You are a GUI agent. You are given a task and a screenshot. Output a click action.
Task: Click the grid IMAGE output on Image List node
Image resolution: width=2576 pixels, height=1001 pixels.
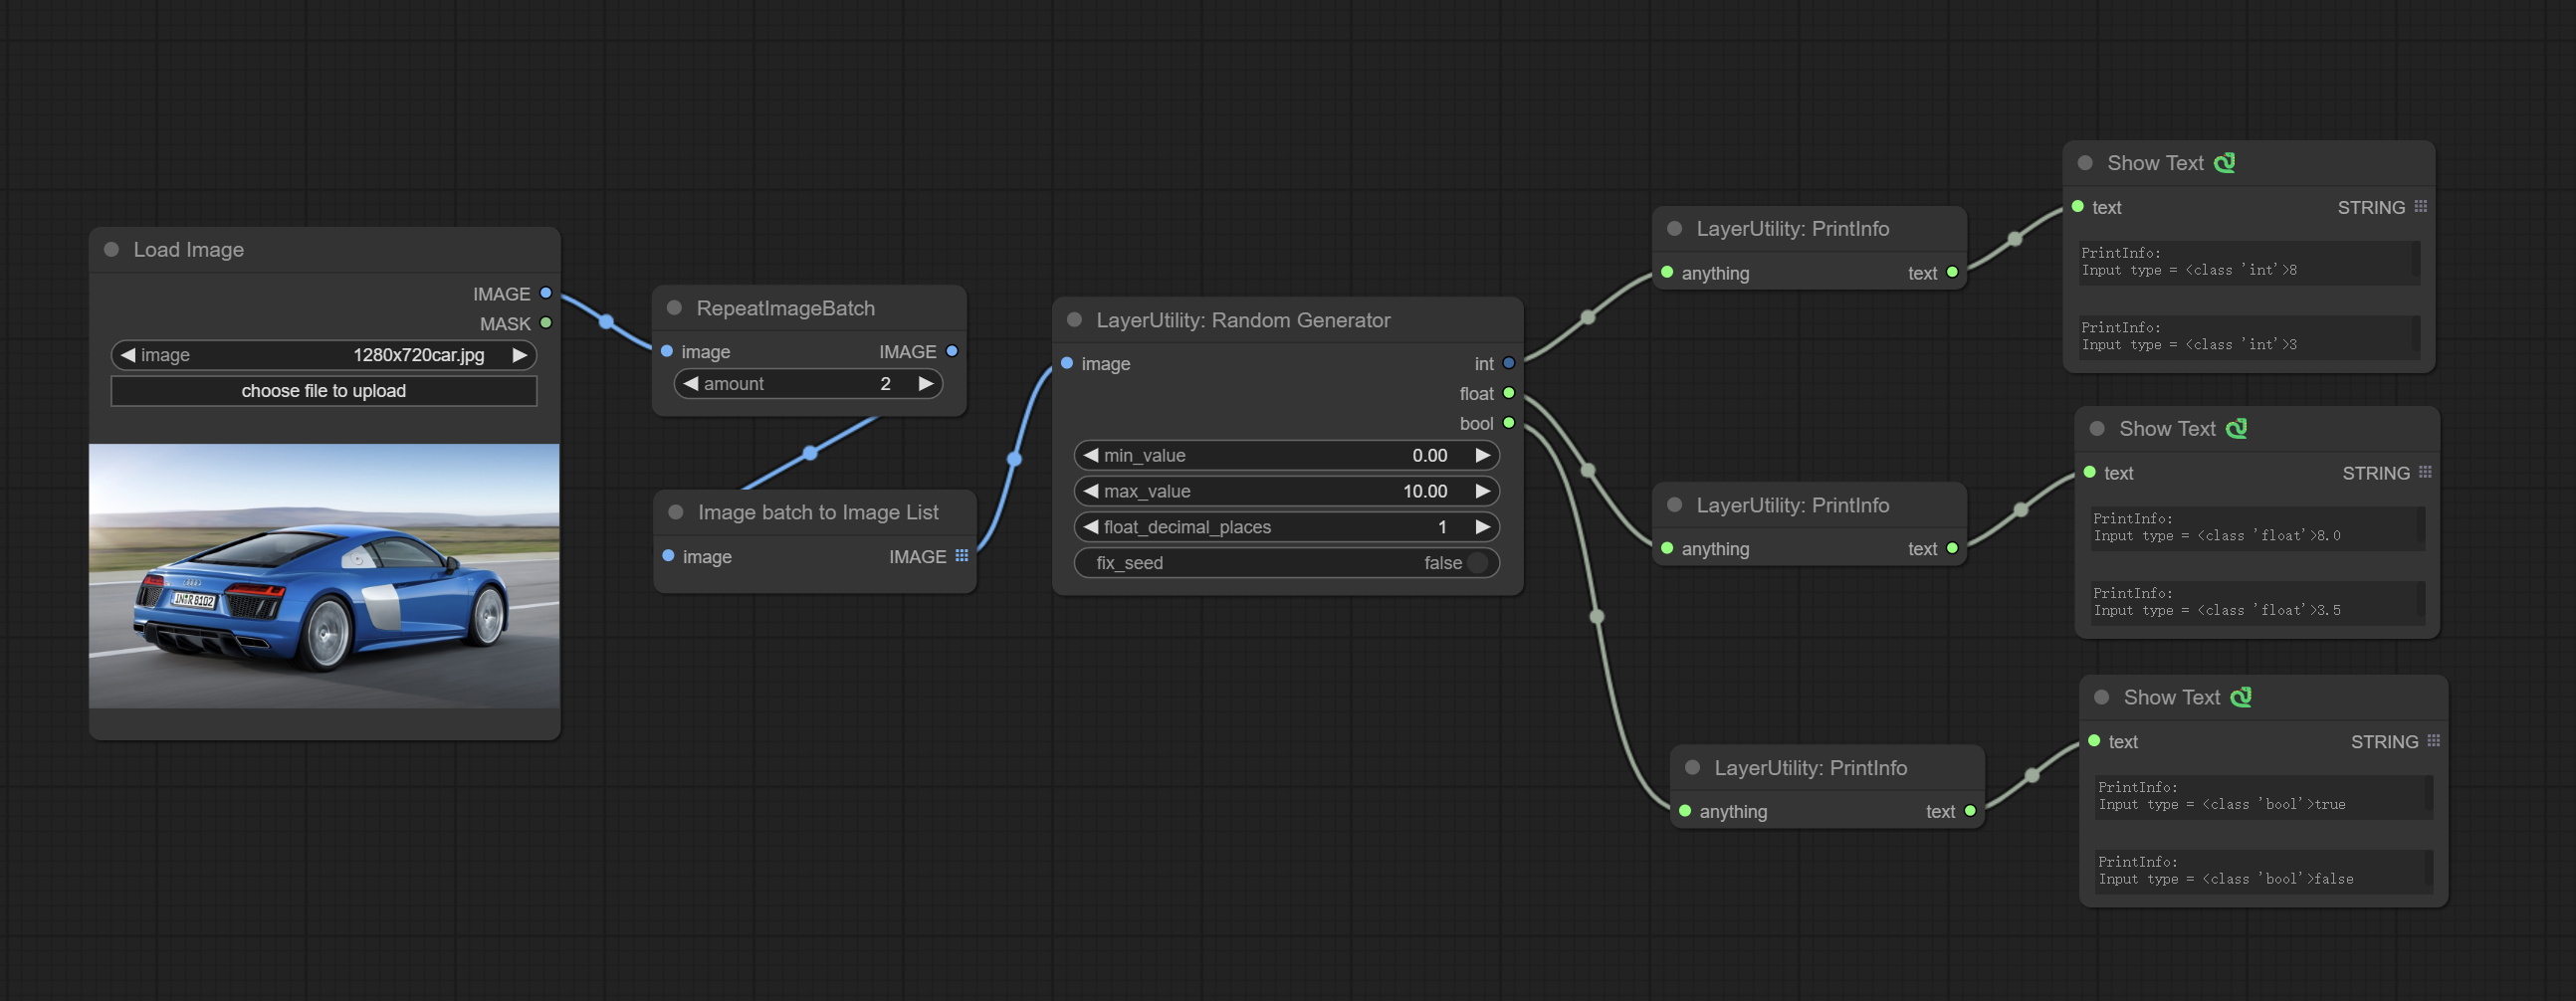[x=961, y=556]
